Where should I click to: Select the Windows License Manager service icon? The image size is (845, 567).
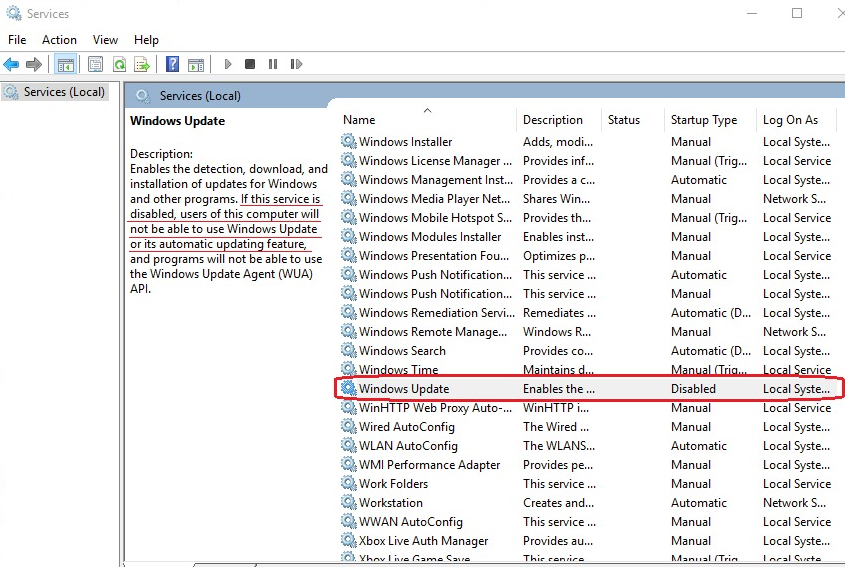pos(349,161)
